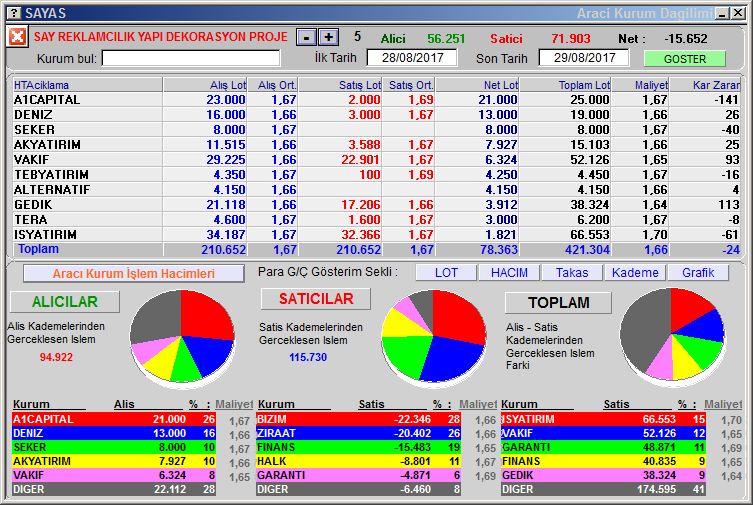Click the ALICILAR button

click(65, 301)
